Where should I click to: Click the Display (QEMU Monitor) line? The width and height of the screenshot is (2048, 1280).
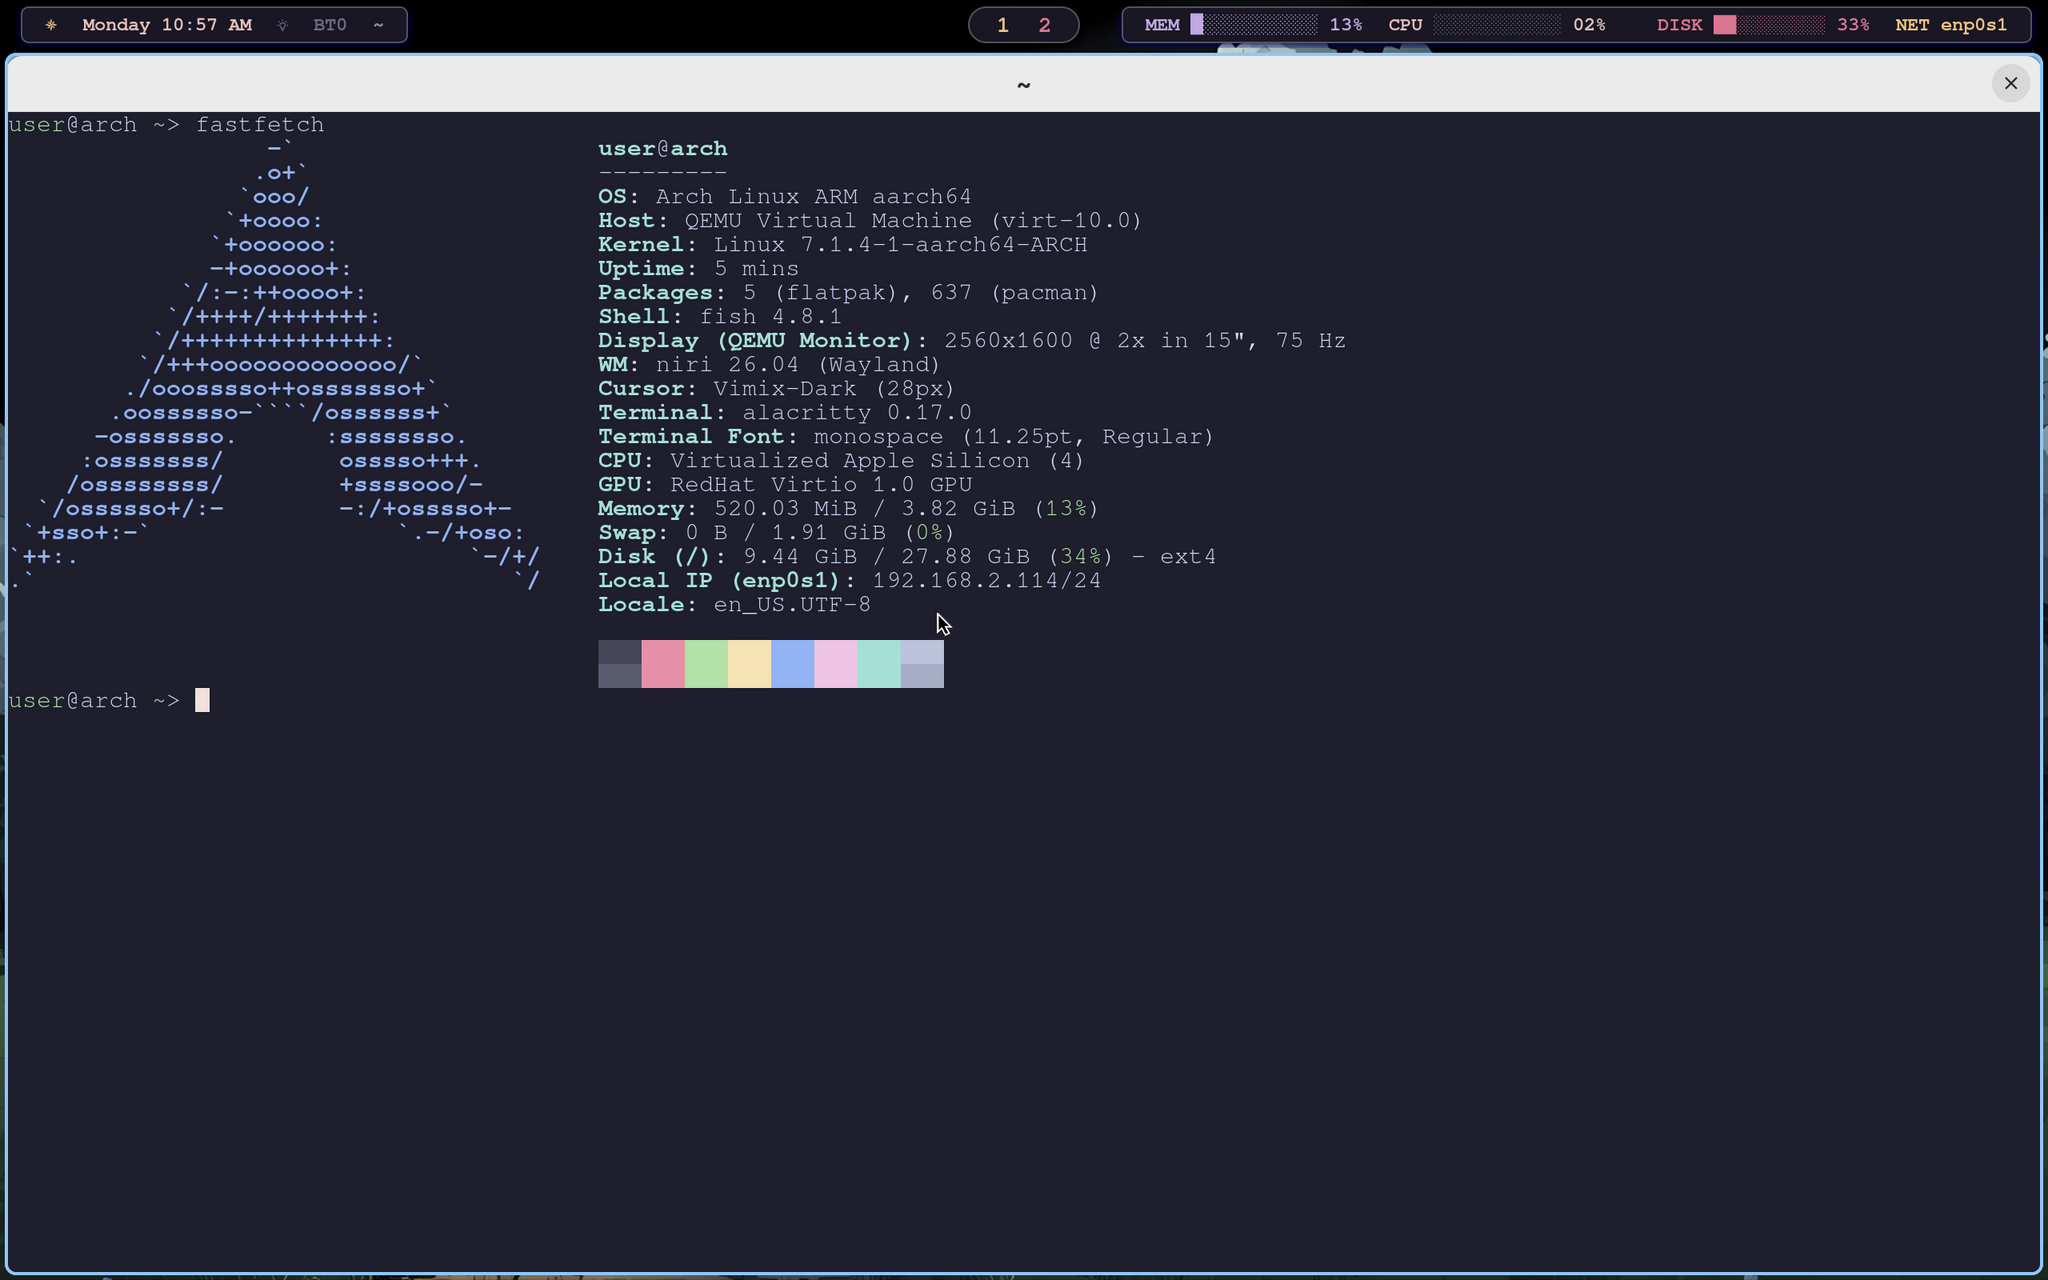coord(972,341)
